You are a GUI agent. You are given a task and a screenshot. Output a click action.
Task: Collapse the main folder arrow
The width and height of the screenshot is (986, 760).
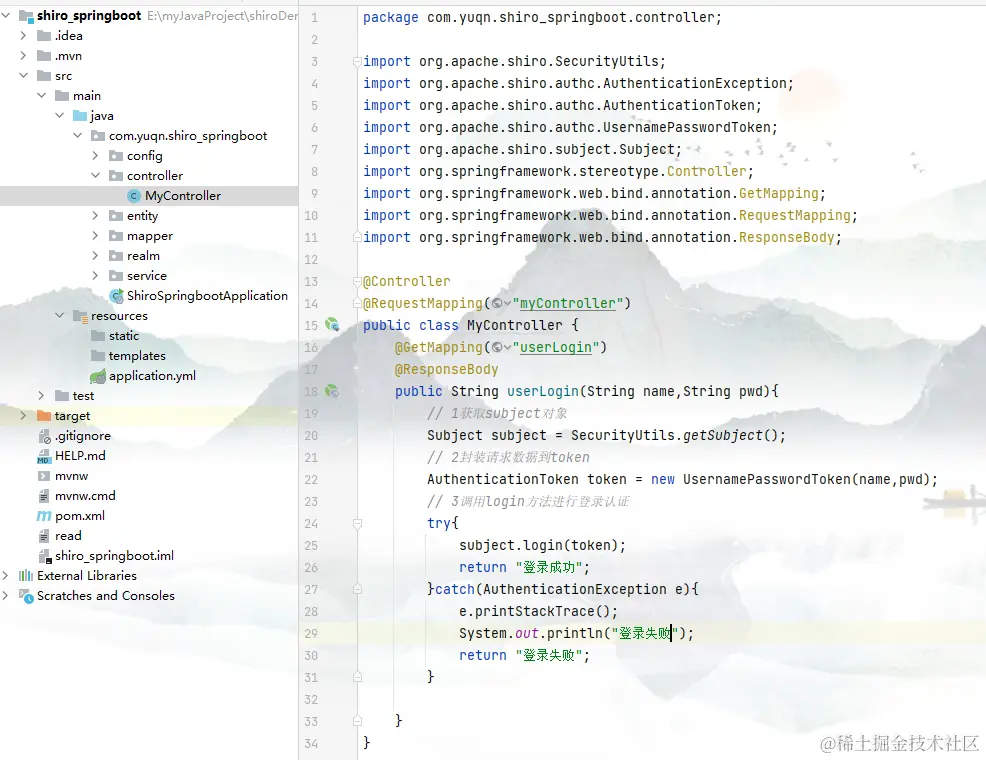coord(42,96)
